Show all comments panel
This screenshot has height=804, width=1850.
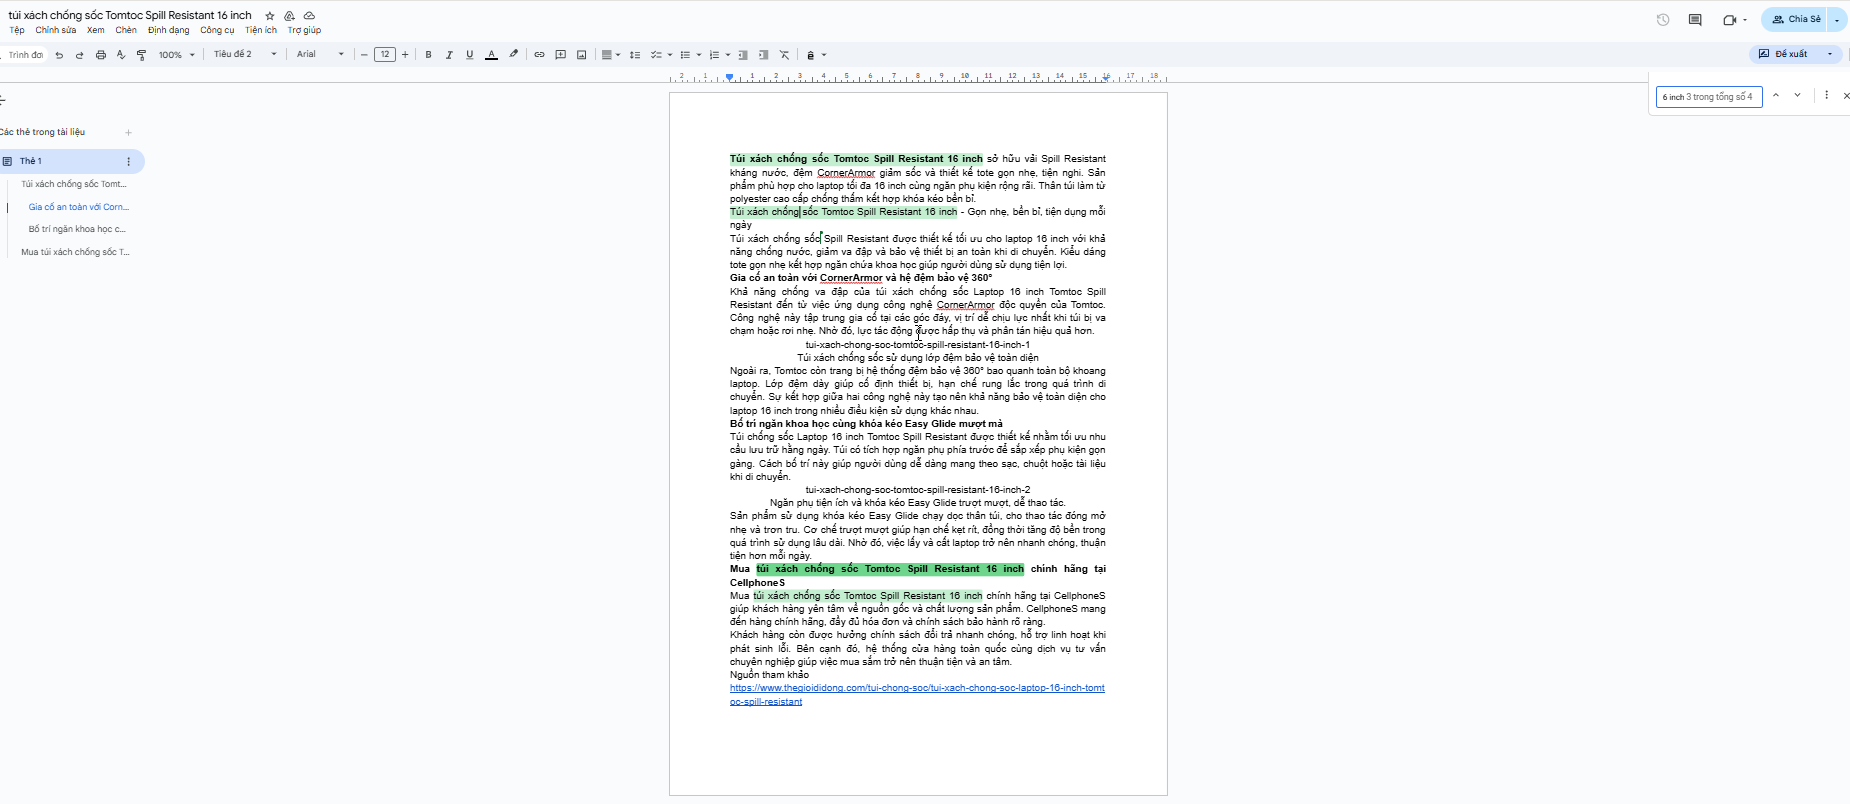pos(1695,20)
